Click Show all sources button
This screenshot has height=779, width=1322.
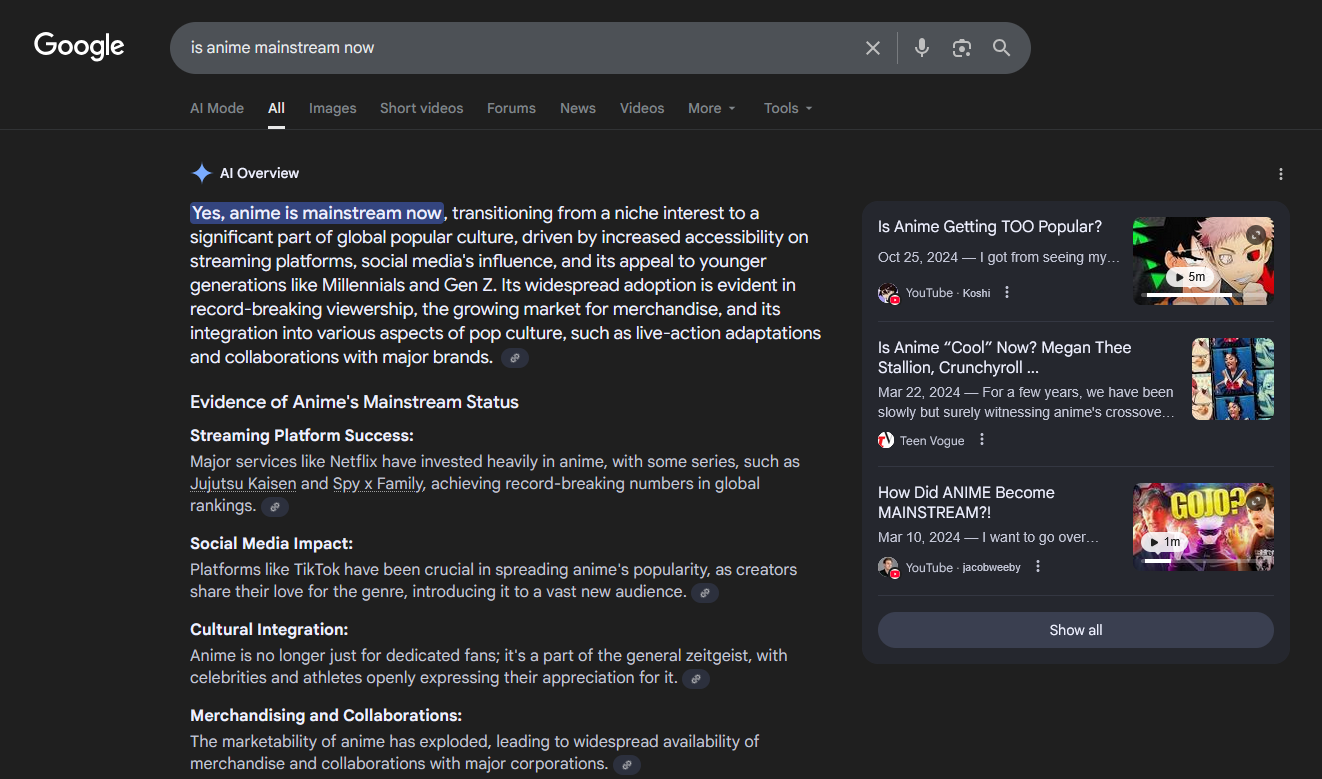pyautogui.click(x=1075, y=630)
